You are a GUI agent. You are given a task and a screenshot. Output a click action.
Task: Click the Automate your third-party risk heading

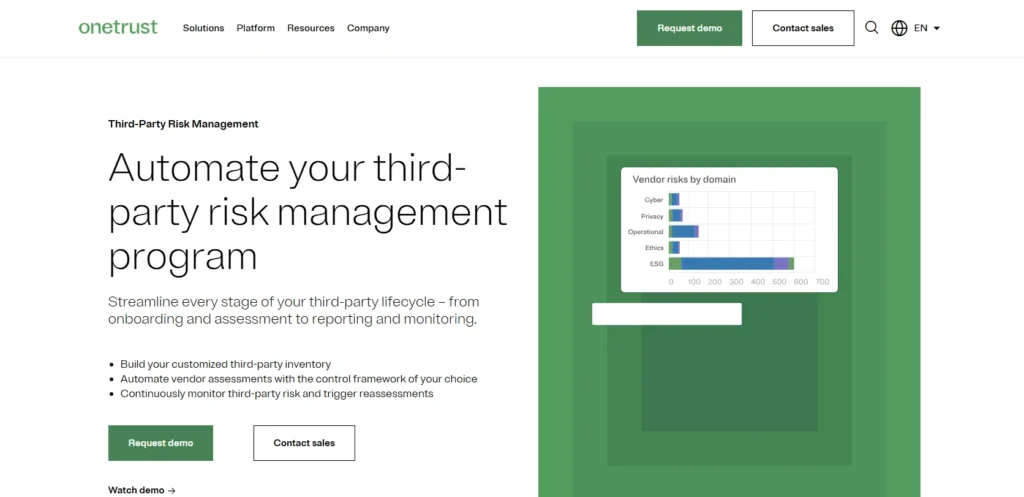pos(308,211)
